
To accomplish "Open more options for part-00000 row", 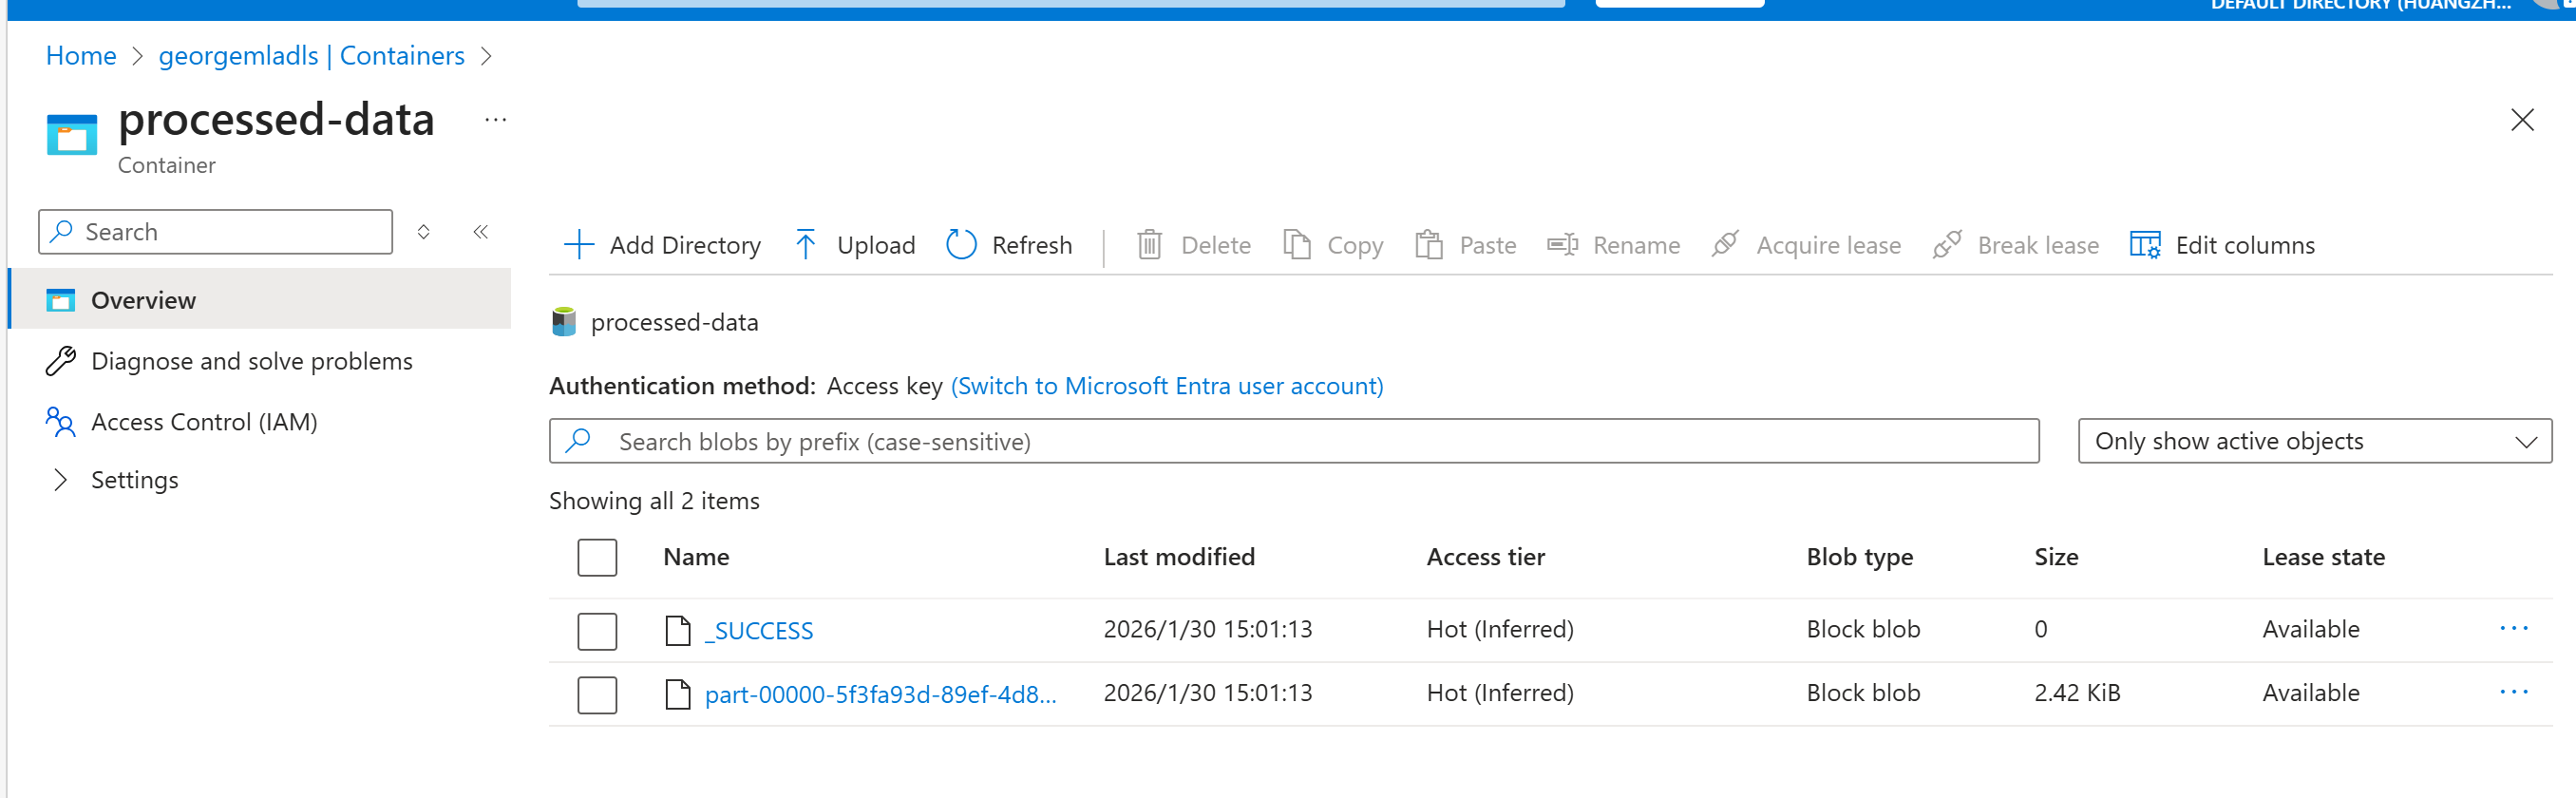I will pyautogui.click(x=2513, y=693).
